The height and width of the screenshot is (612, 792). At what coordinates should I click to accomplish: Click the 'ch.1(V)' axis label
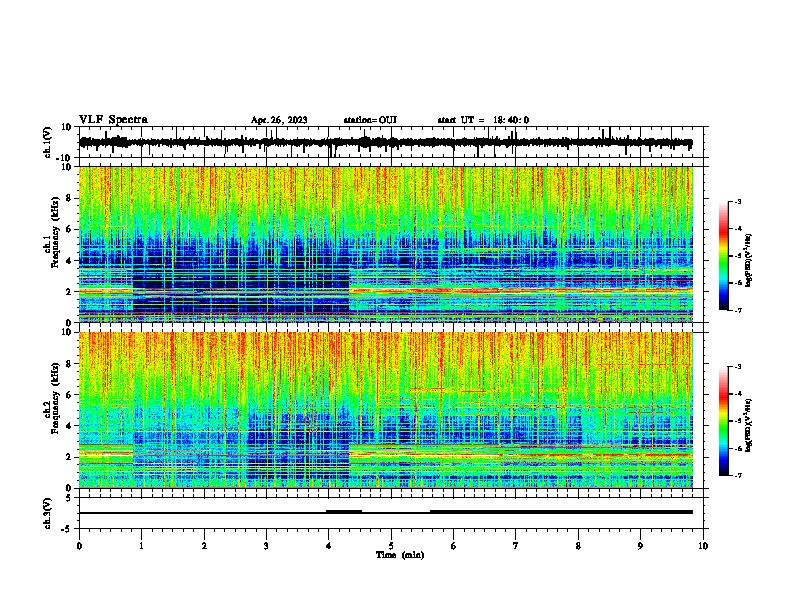pos(48,142)
